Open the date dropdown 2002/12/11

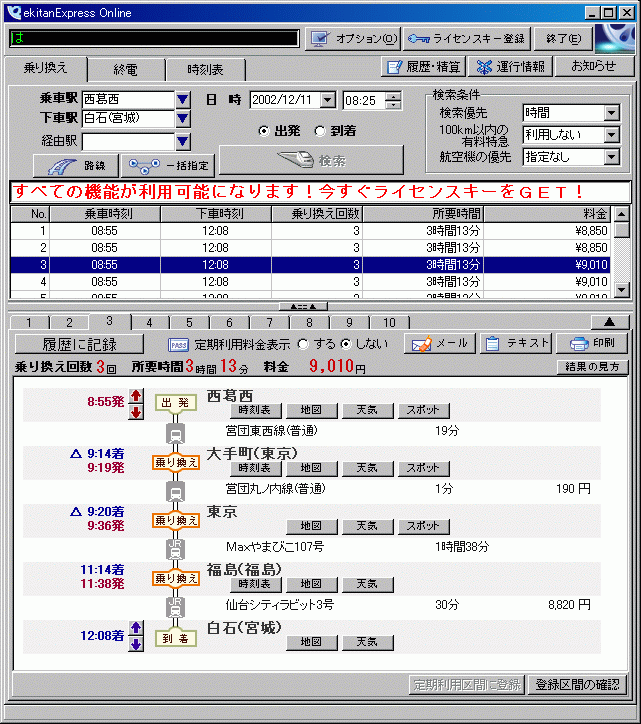[328, 100]
